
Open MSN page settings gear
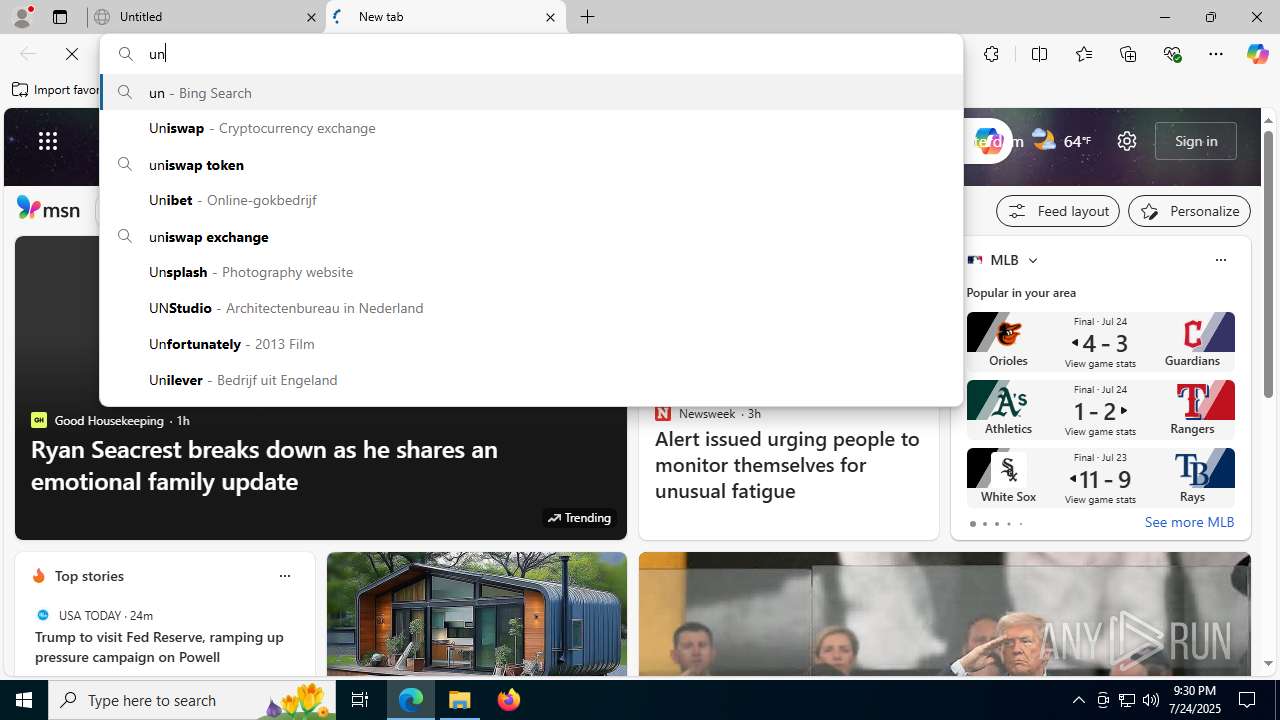tap(1127, 141)
